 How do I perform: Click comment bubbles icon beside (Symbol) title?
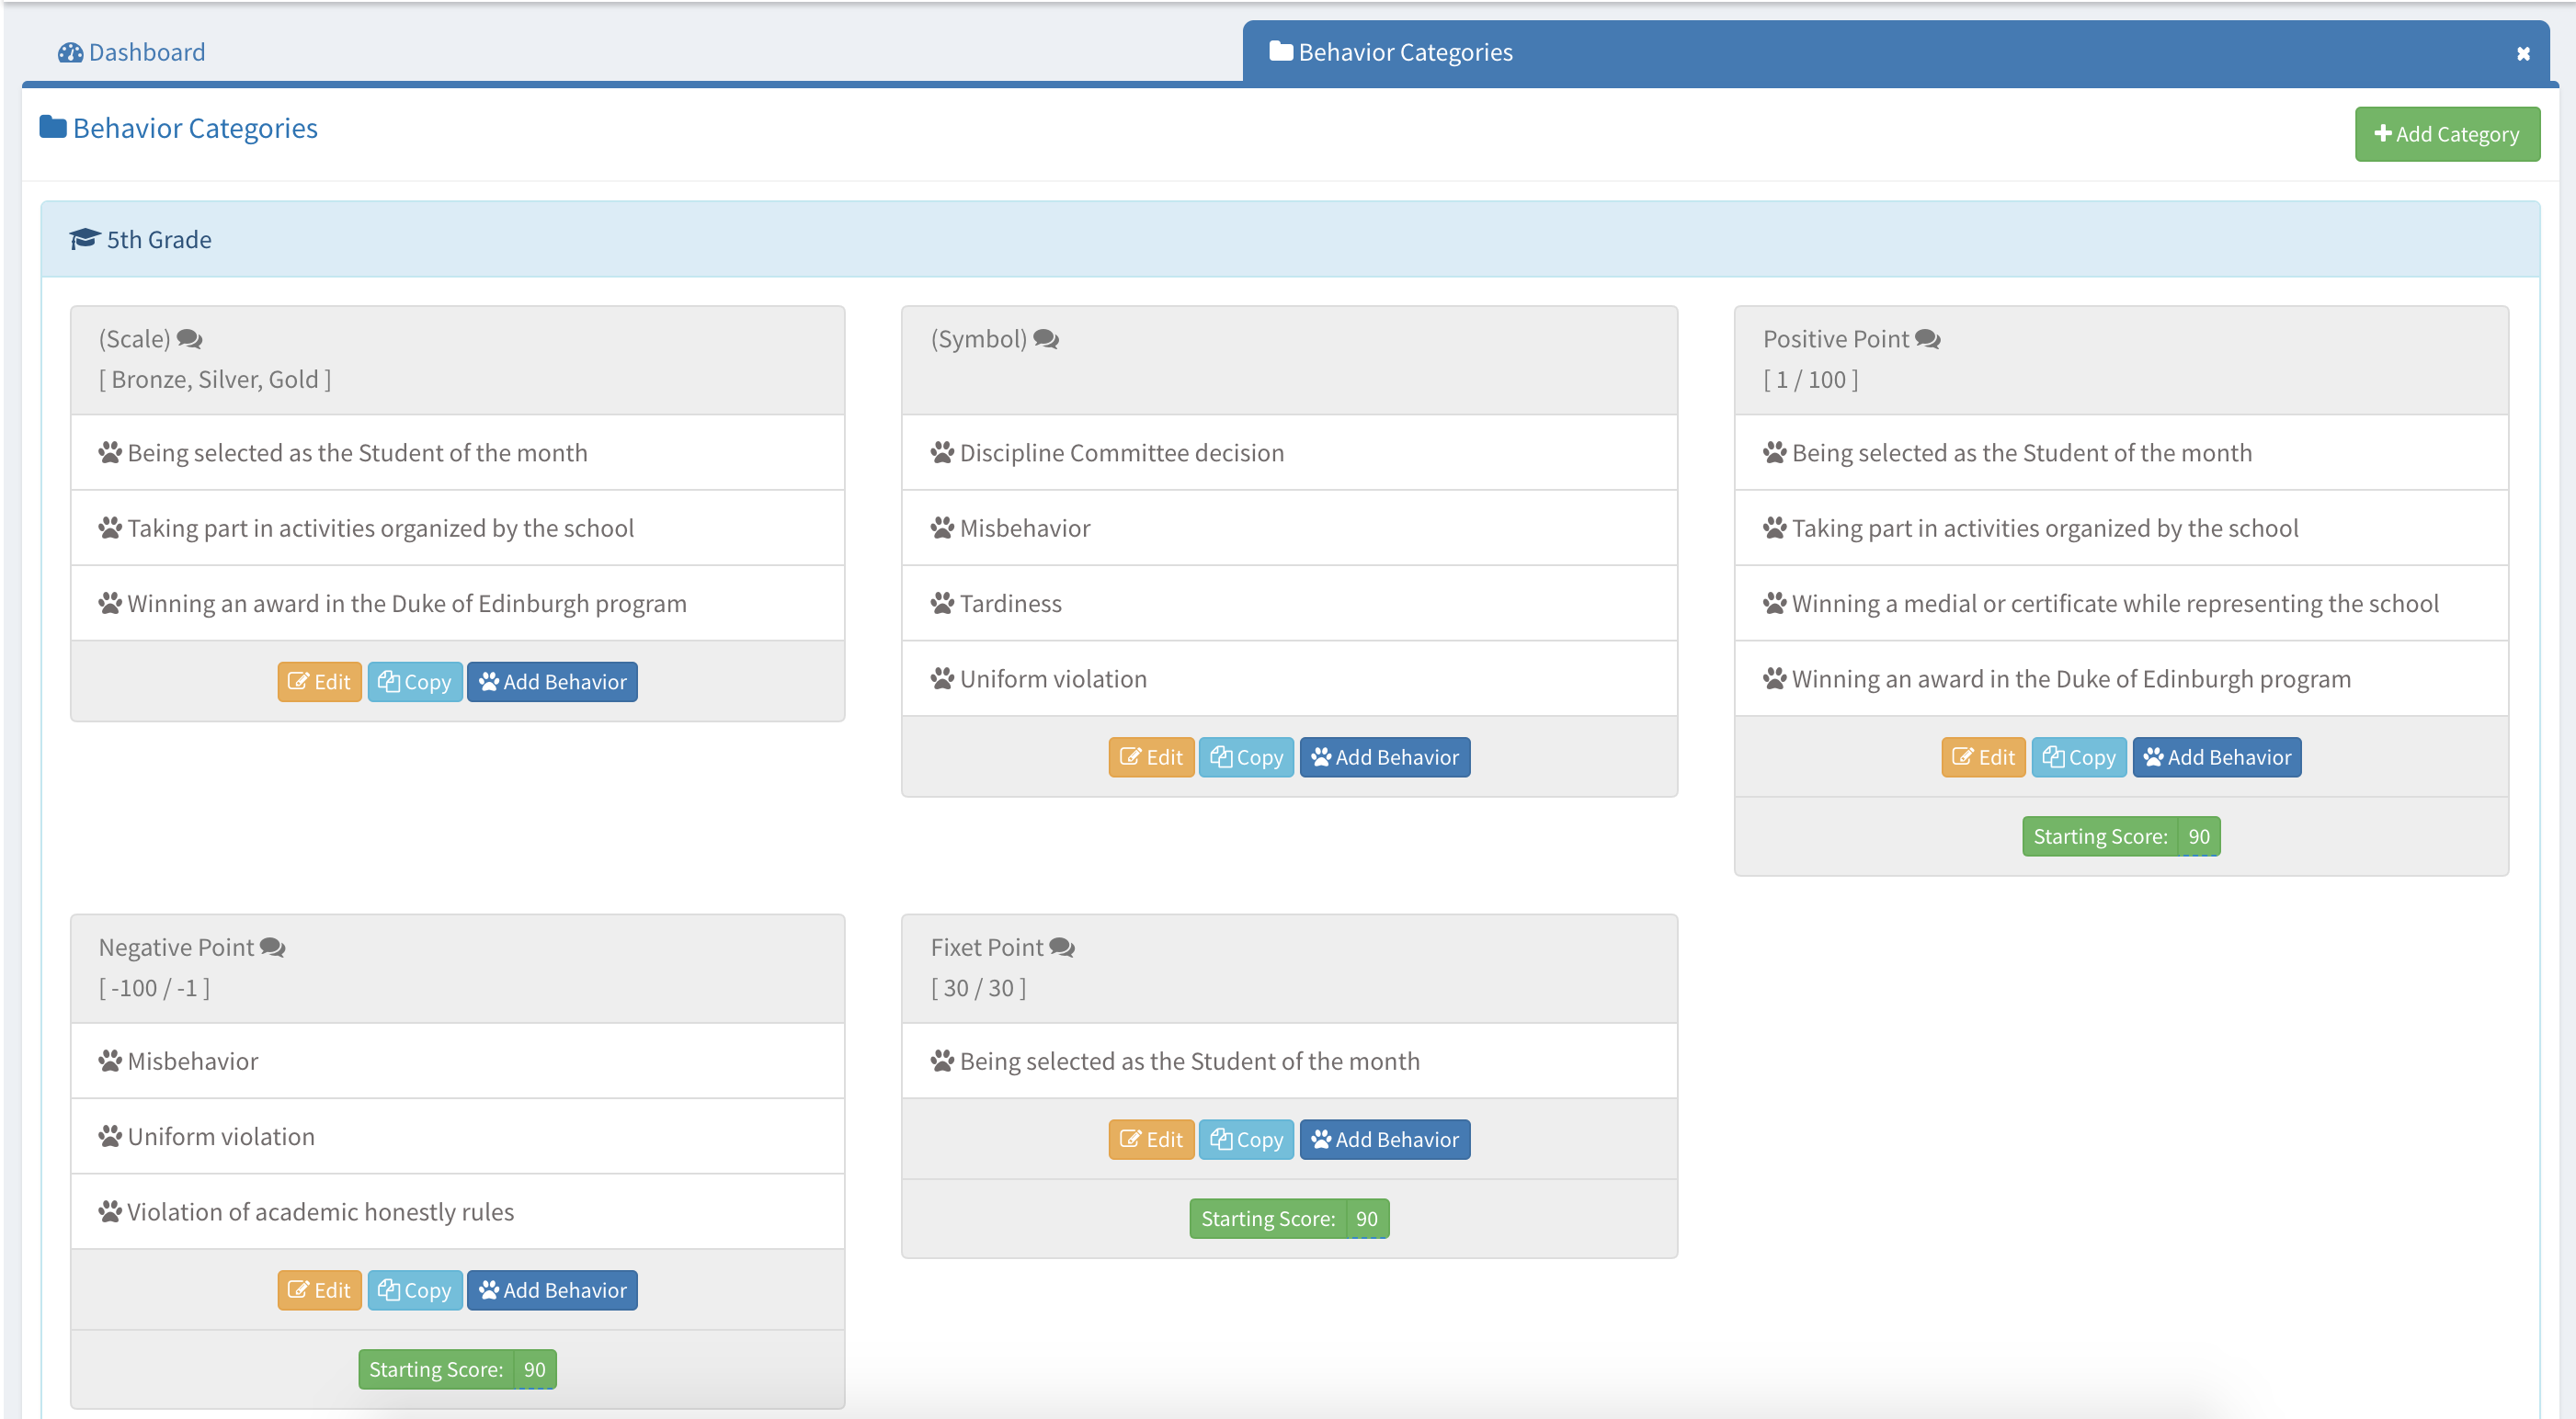tap(1046, 340)
